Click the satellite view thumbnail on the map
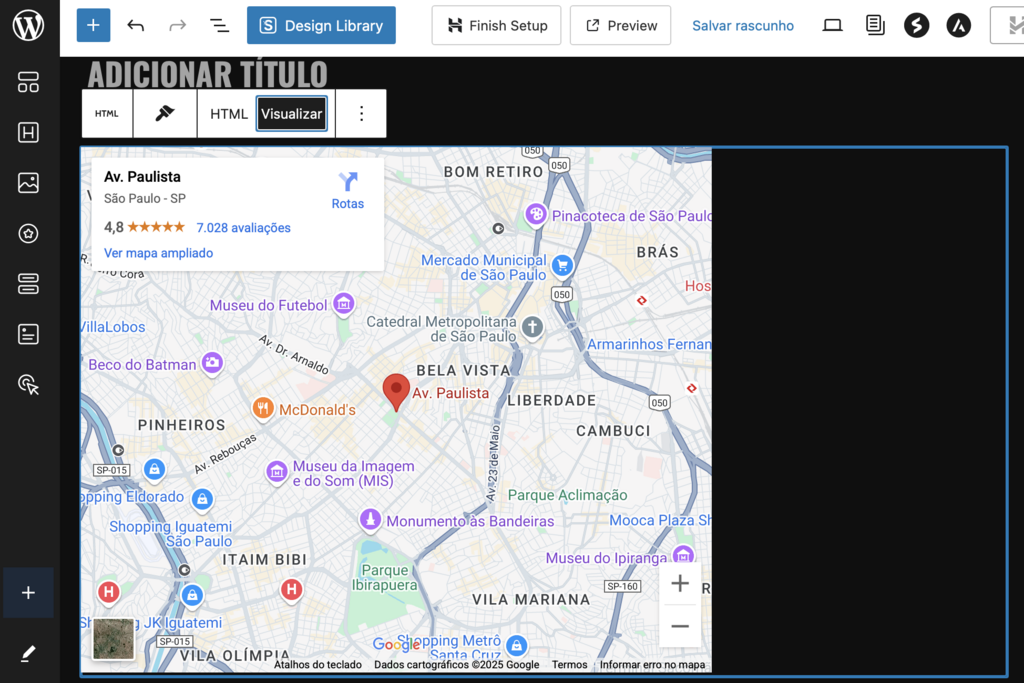The height and width of the screenshot is (683, 1024). (113, 639)
